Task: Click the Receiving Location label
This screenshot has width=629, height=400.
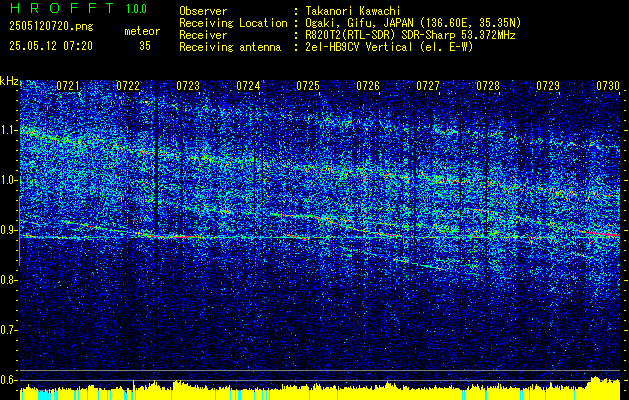Action: point(233,23)
